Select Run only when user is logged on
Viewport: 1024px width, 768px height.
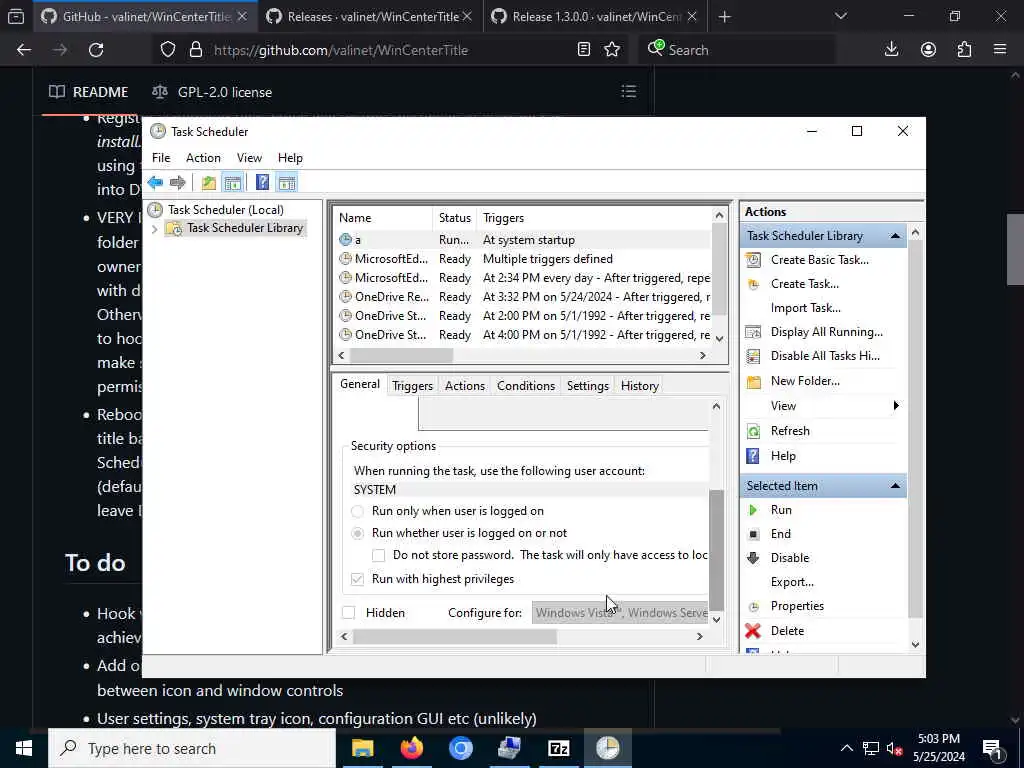click(357, 511)
